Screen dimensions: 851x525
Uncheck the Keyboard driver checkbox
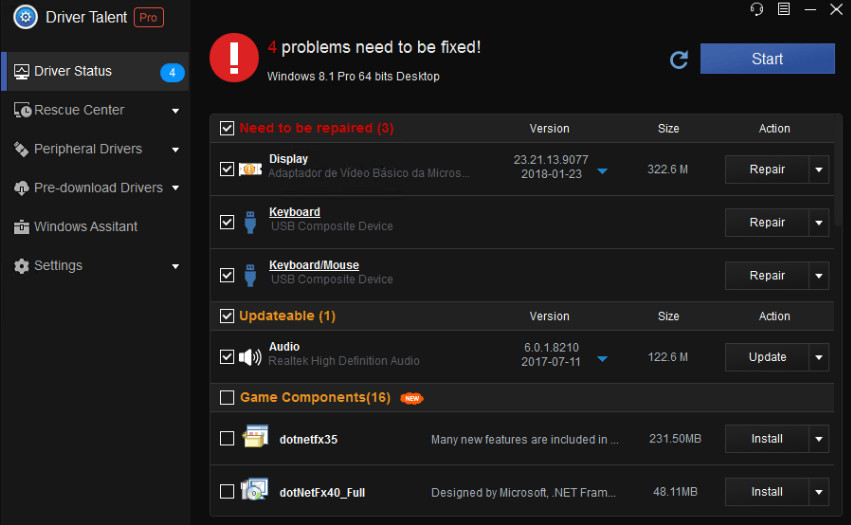(x=227, y=222)
